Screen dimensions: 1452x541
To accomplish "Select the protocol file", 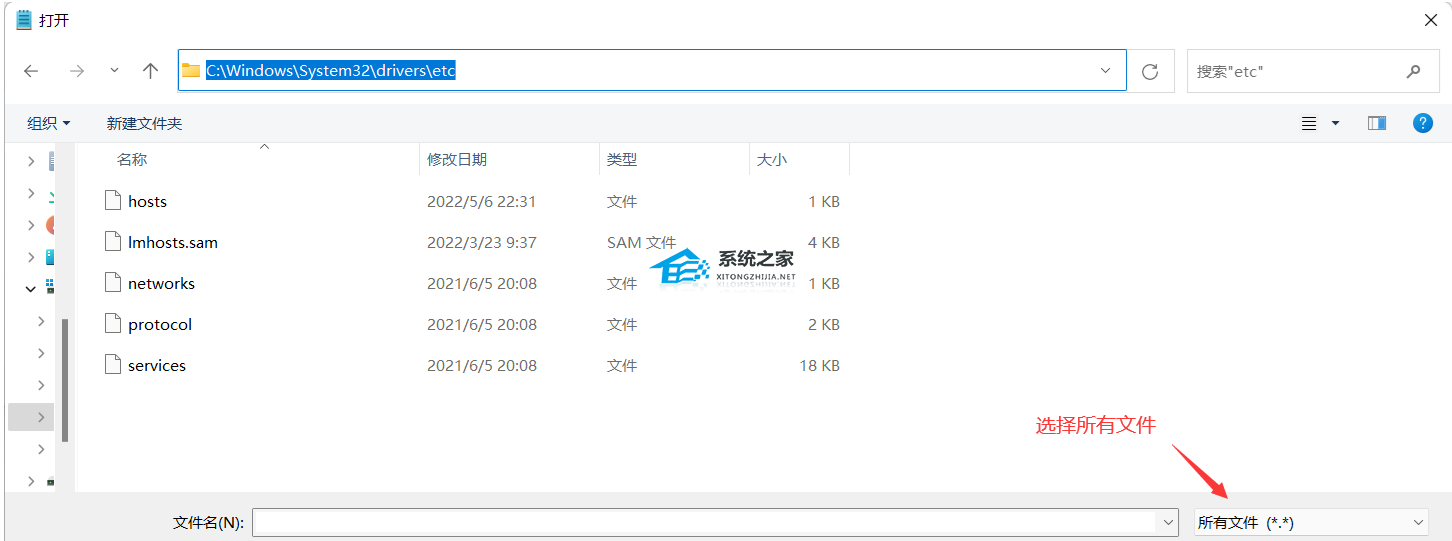I will tap(160, 324).
